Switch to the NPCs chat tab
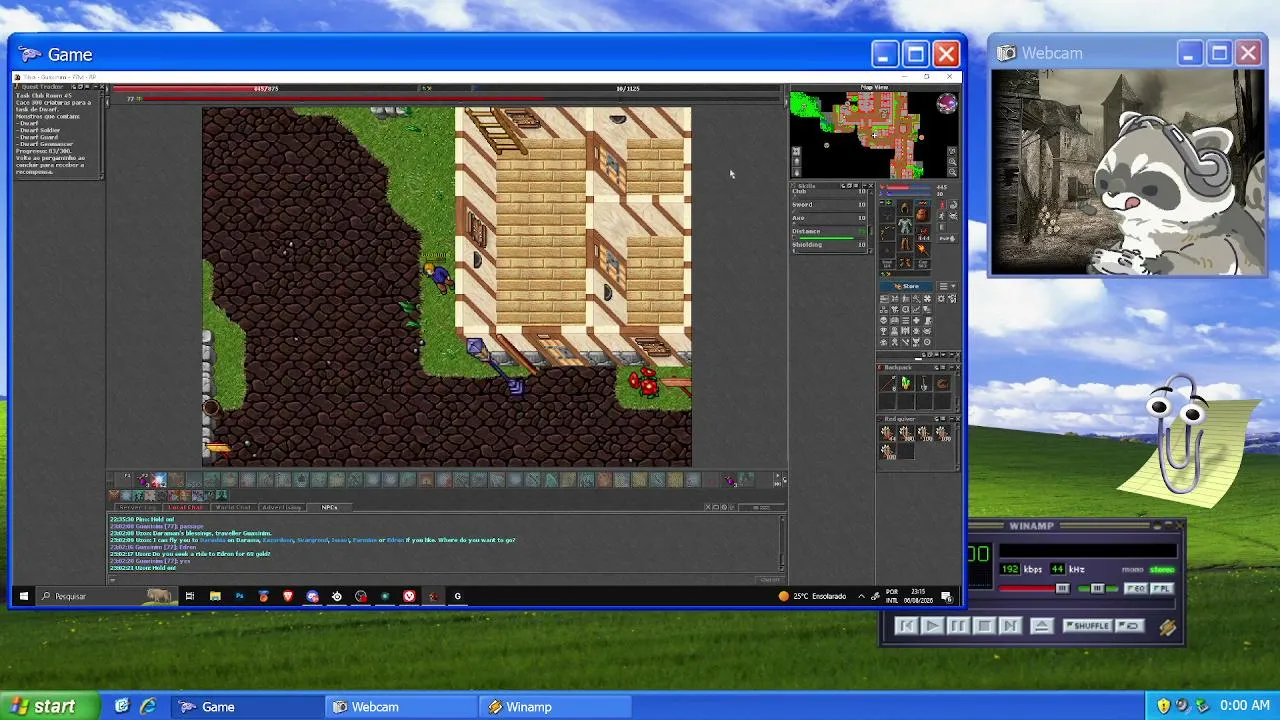This screenshot has width=1280, height=720. pyautogui.click(x=329, y=507)
